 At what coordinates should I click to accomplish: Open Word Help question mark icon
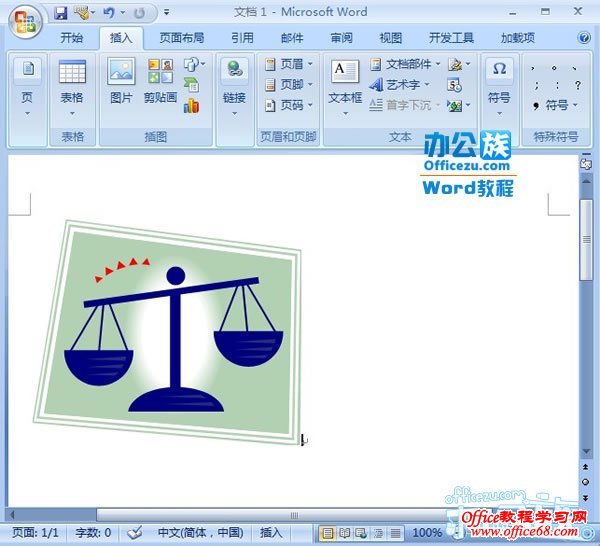[x=584, y=37]
